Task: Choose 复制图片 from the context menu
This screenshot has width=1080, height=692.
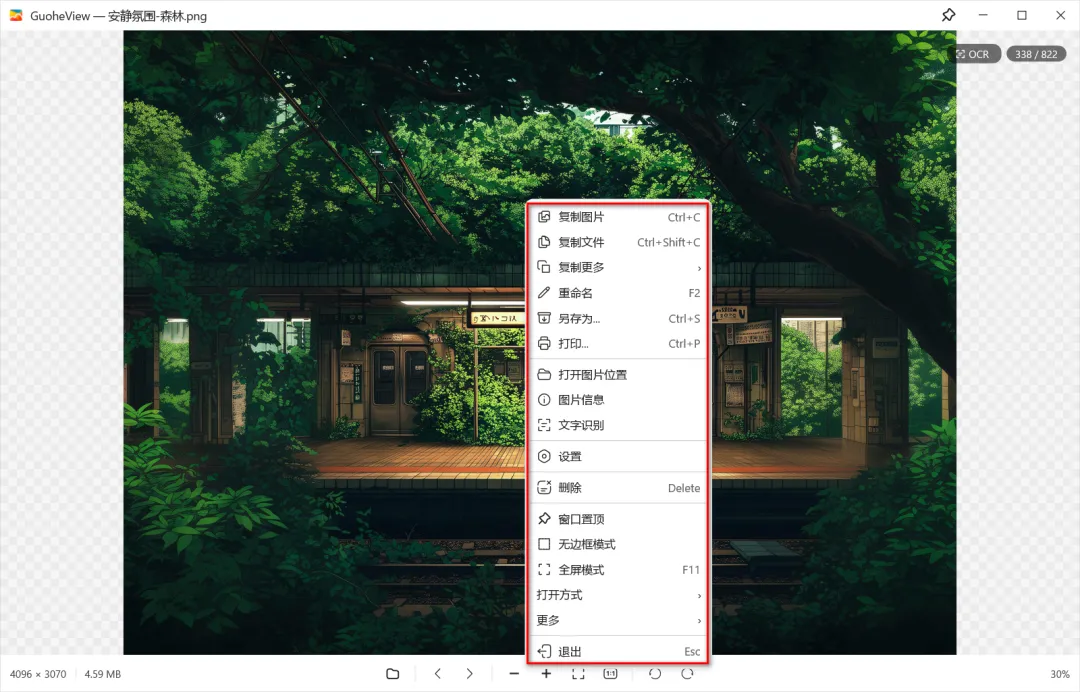Action: coord(618,217)
